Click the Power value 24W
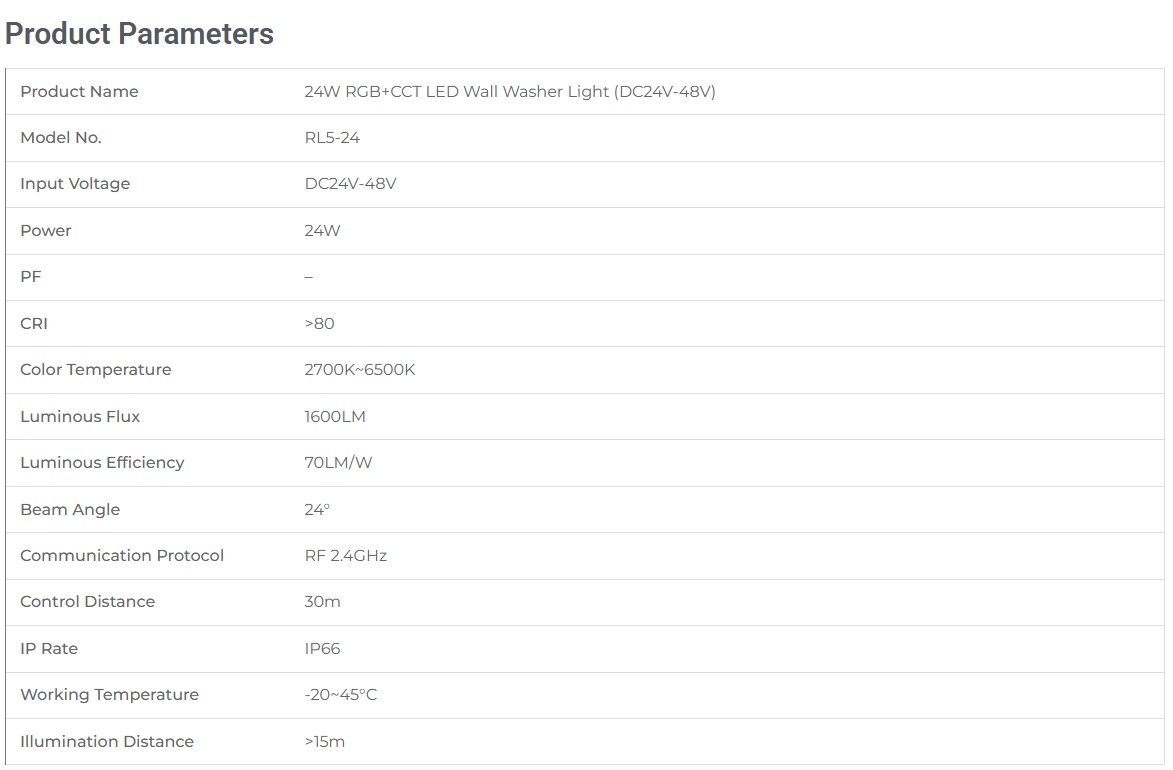Image resolution: width=1173 pixels, height=770 pixels. click(x=322, y=230)
